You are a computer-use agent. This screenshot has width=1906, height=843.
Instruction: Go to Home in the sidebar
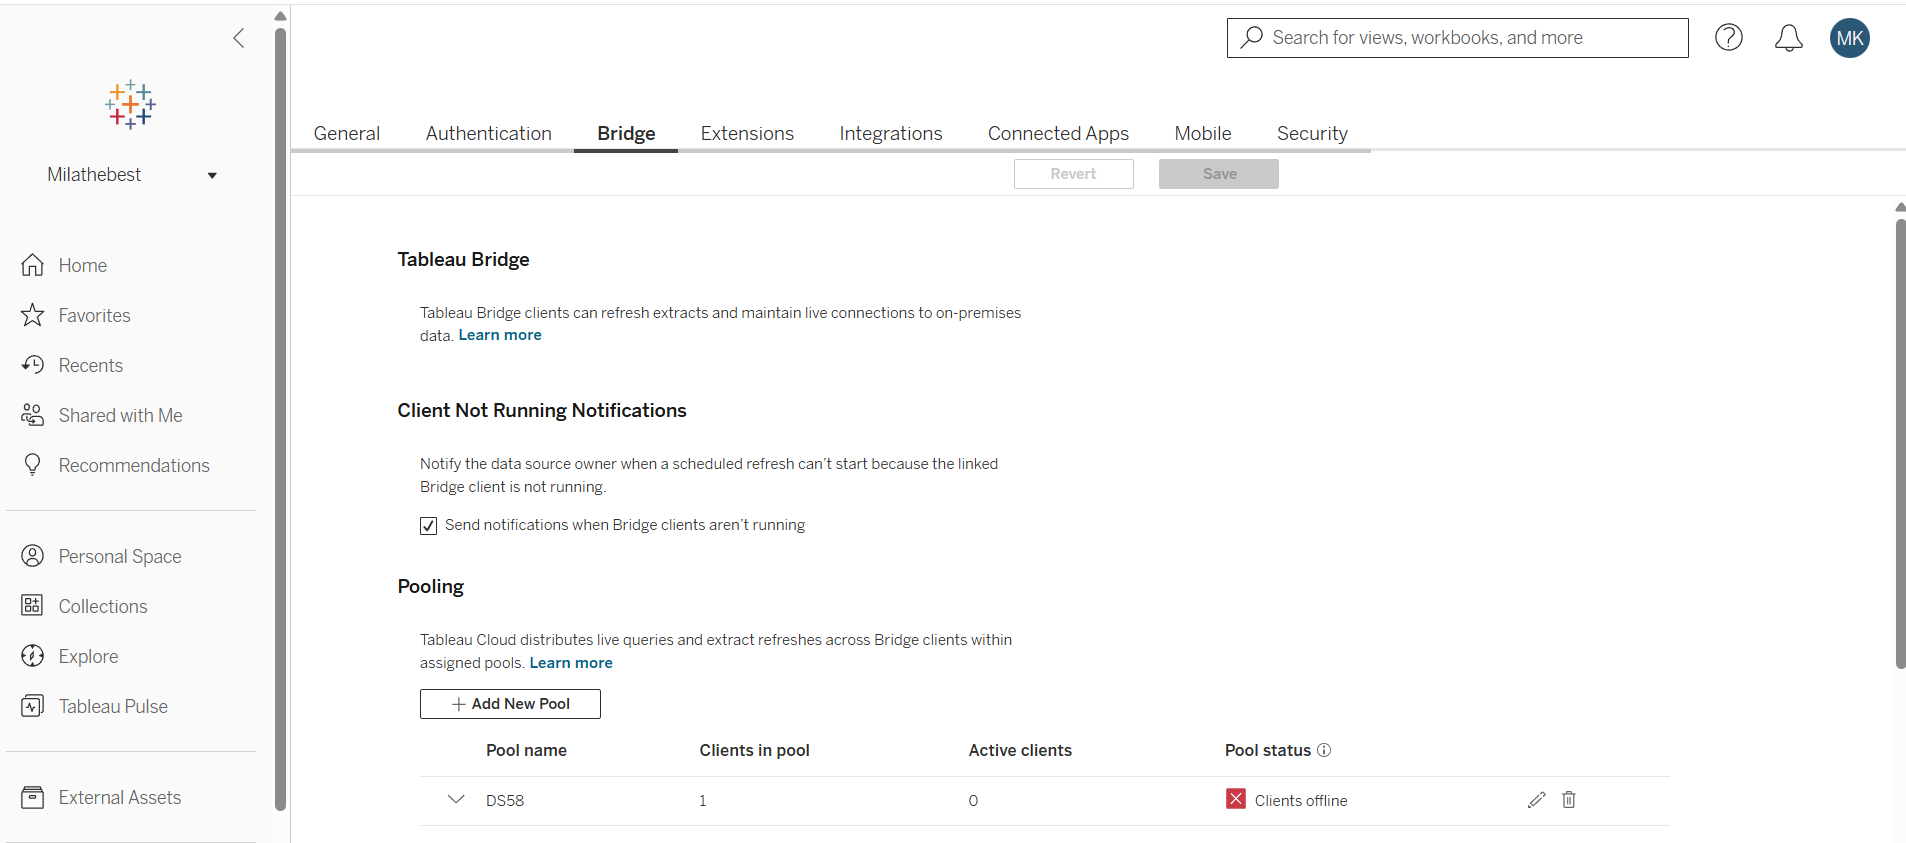point(83,265)
